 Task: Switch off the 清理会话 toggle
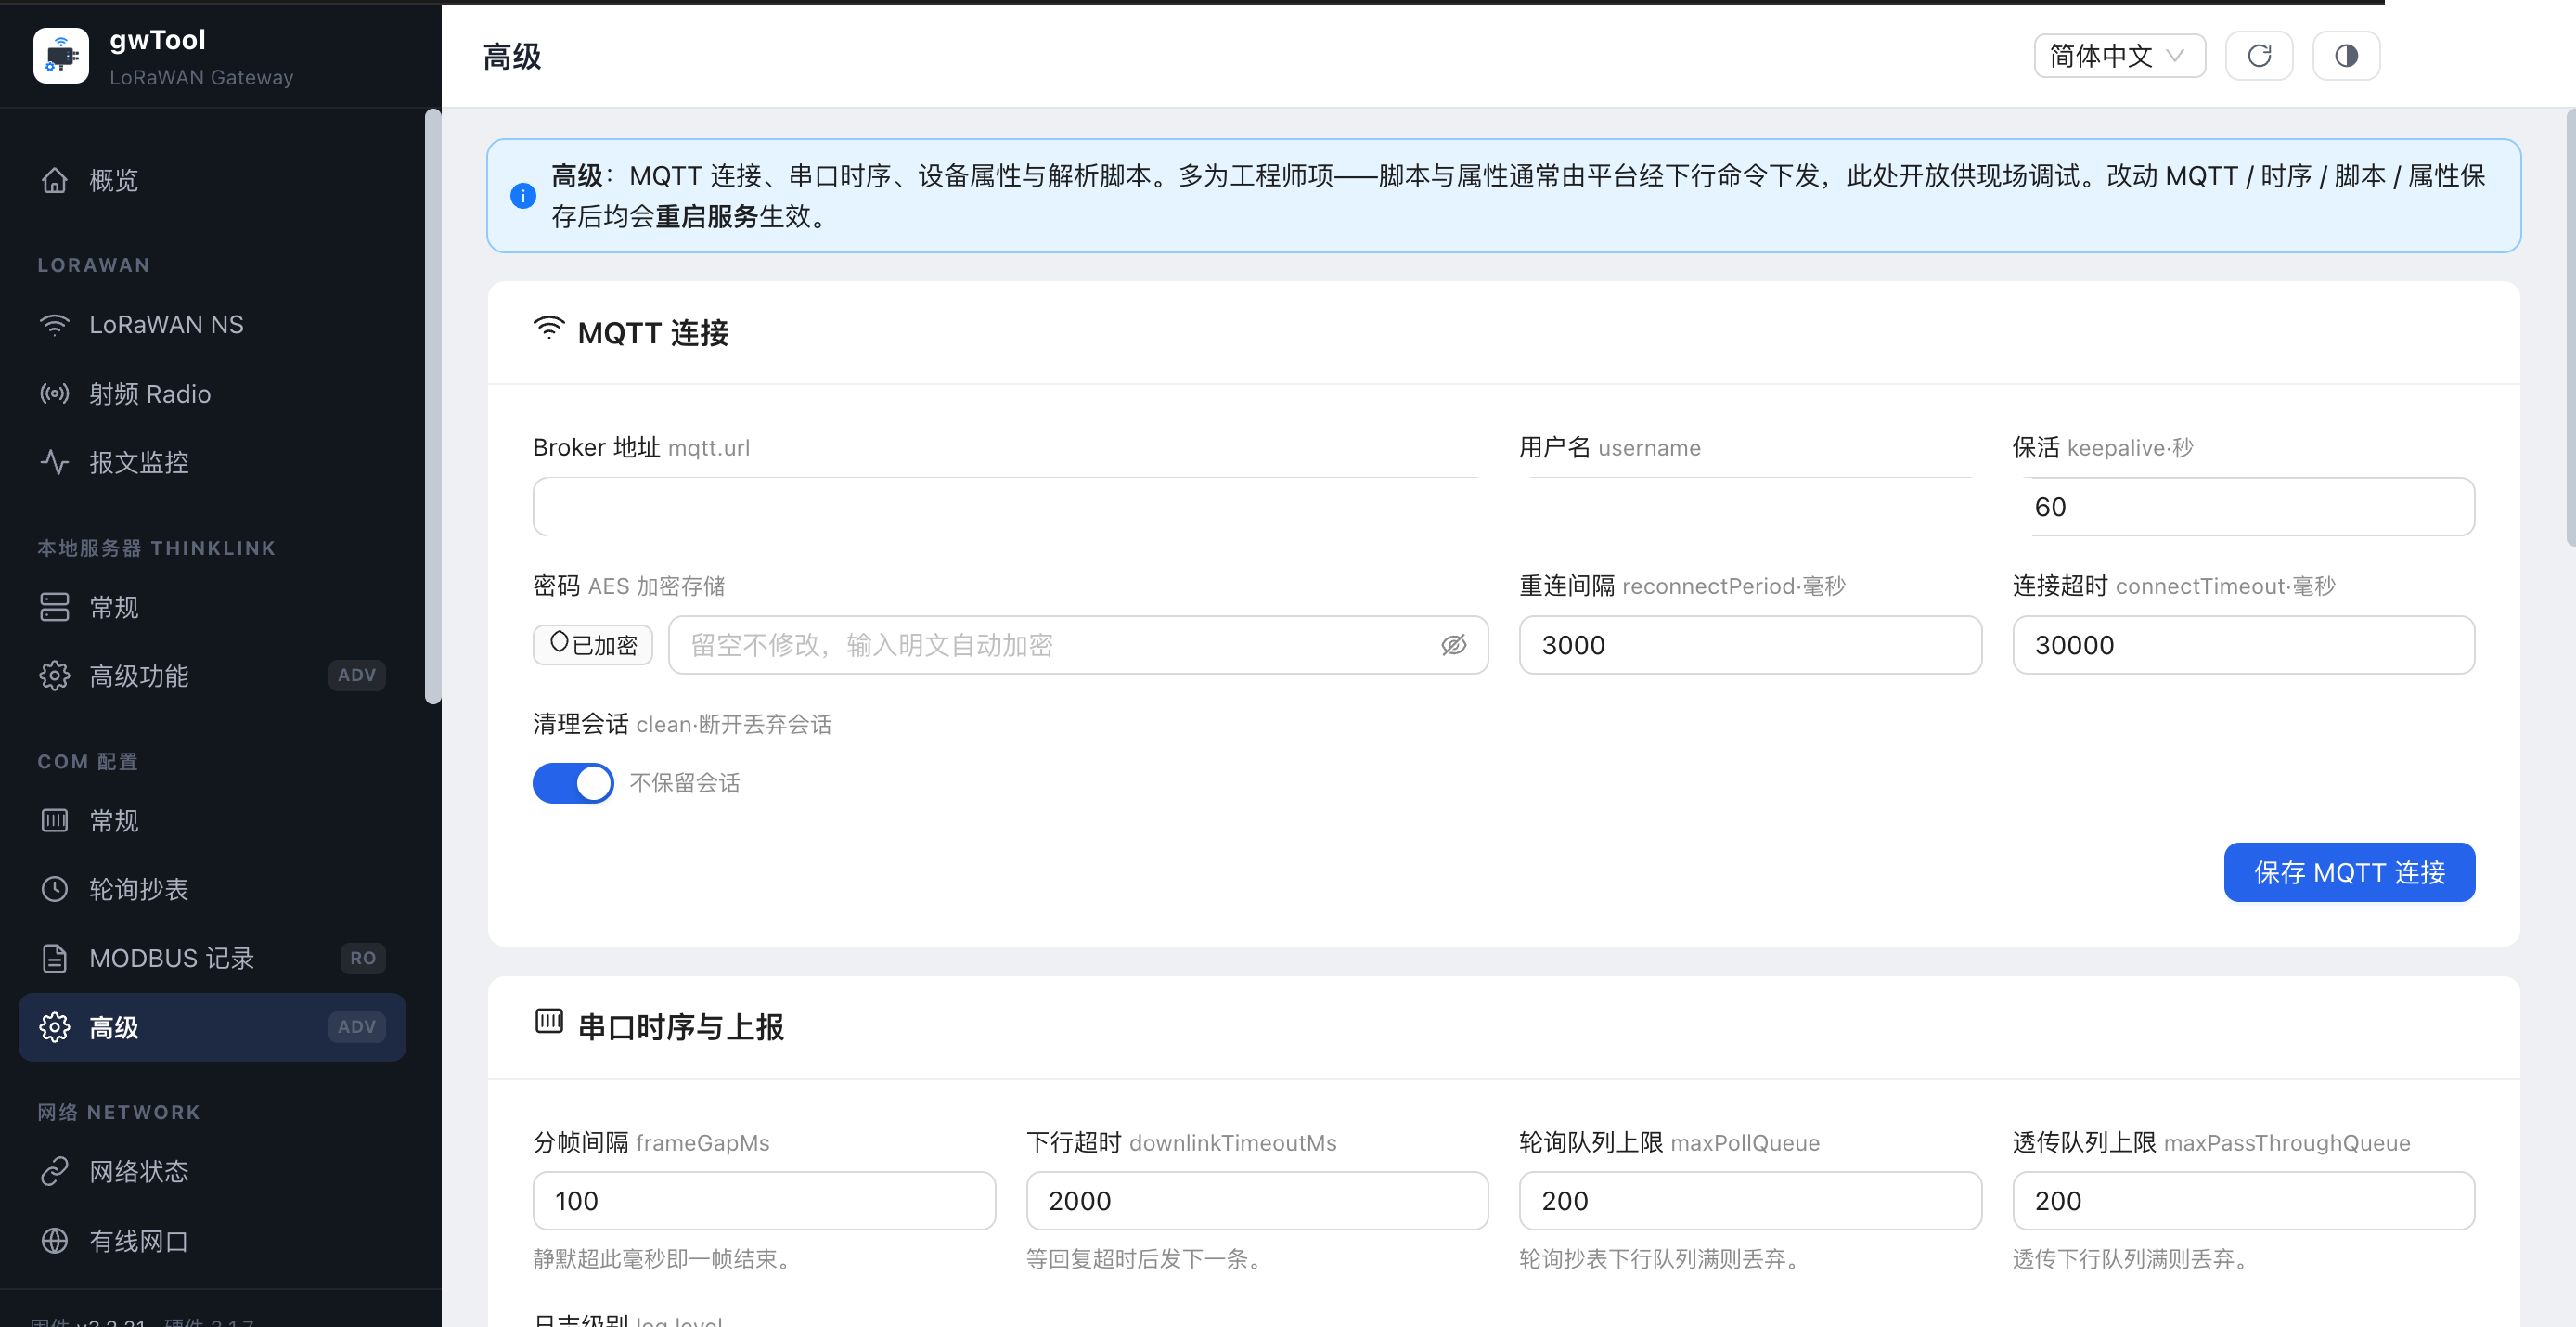click(x=573, y=783)
